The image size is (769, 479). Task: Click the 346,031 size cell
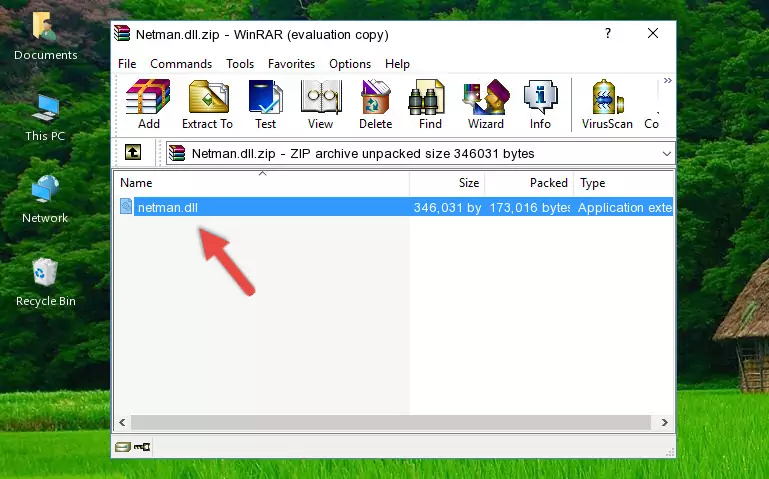(447, 207)
